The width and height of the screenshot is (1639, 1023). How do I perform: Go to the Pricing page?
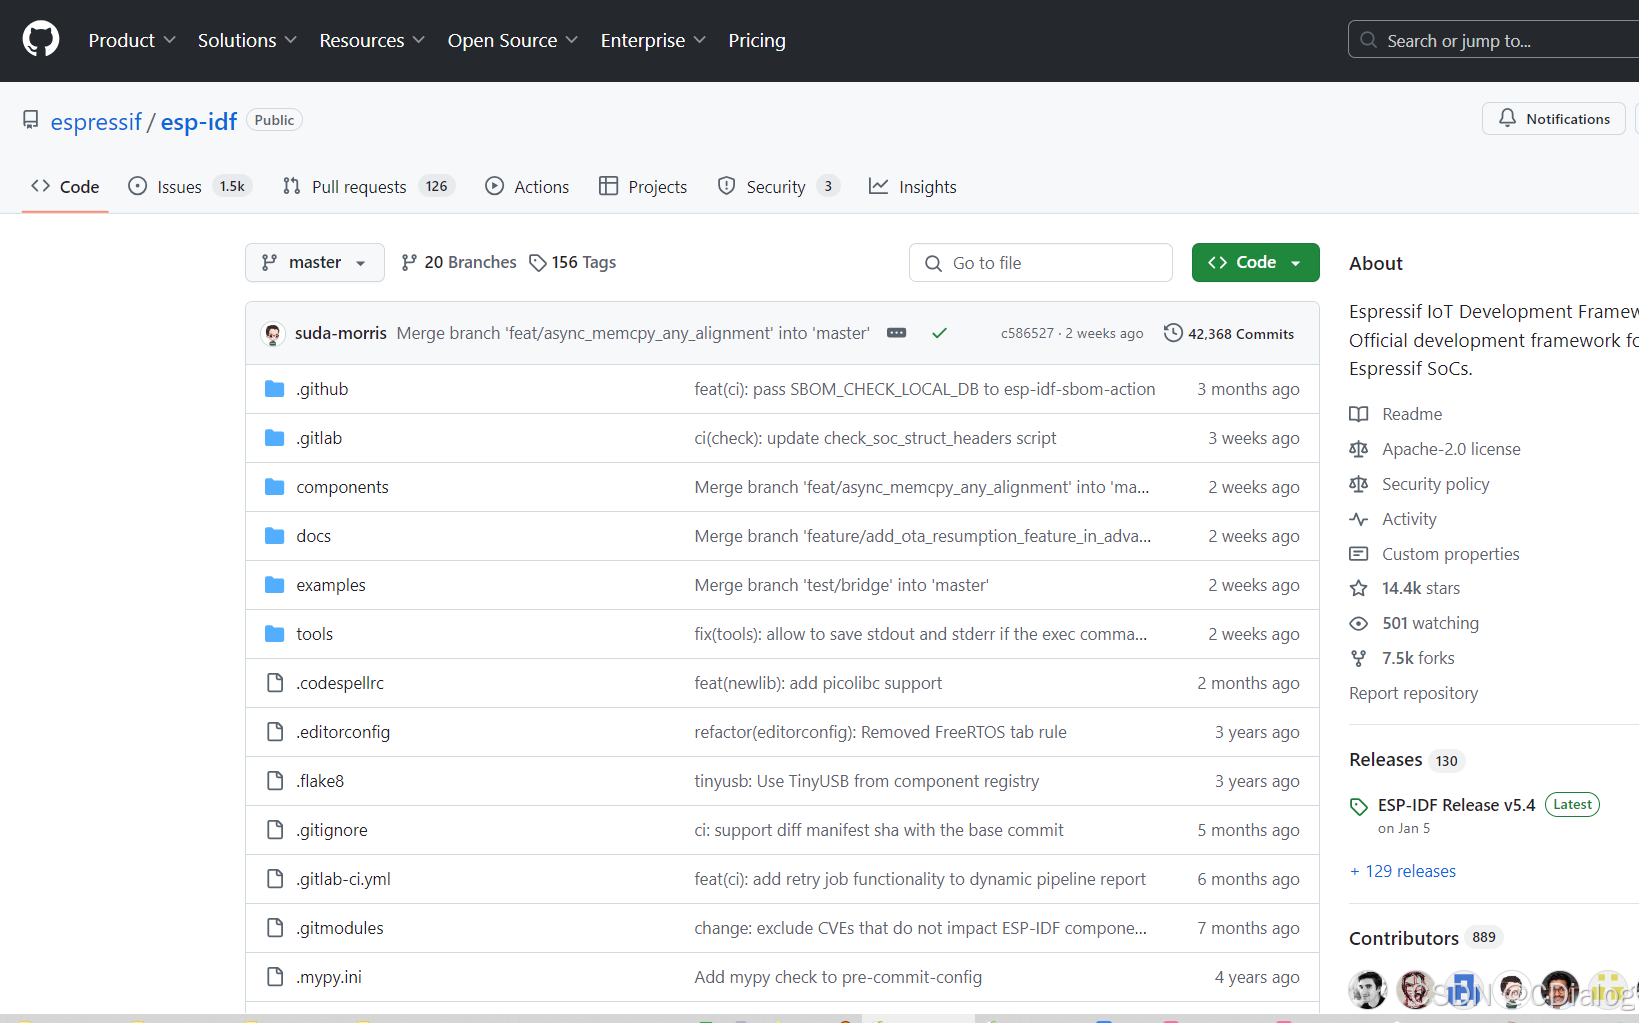[757, 40]
